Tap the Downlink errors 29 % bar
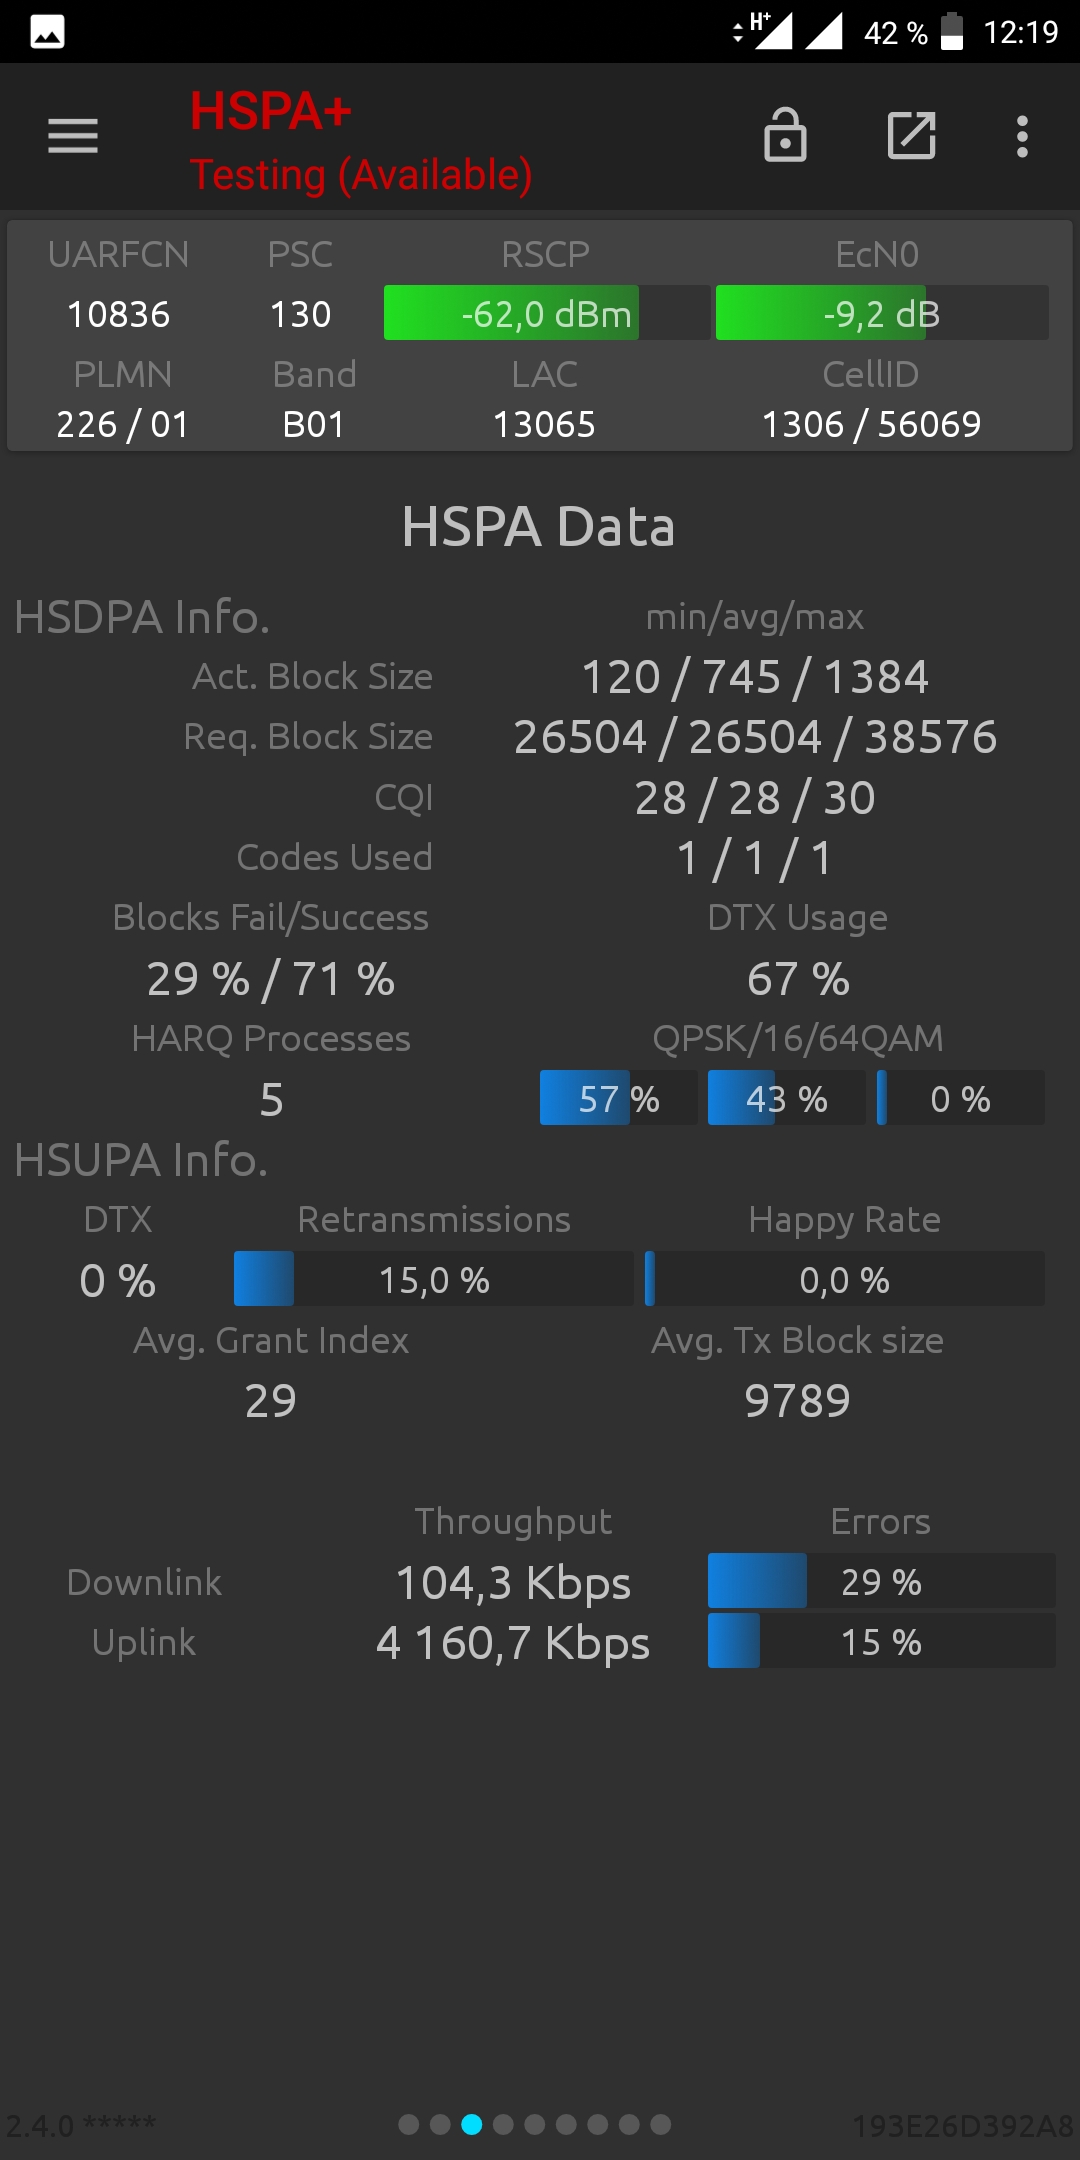1080x2160 pixels. point(881,1581)
